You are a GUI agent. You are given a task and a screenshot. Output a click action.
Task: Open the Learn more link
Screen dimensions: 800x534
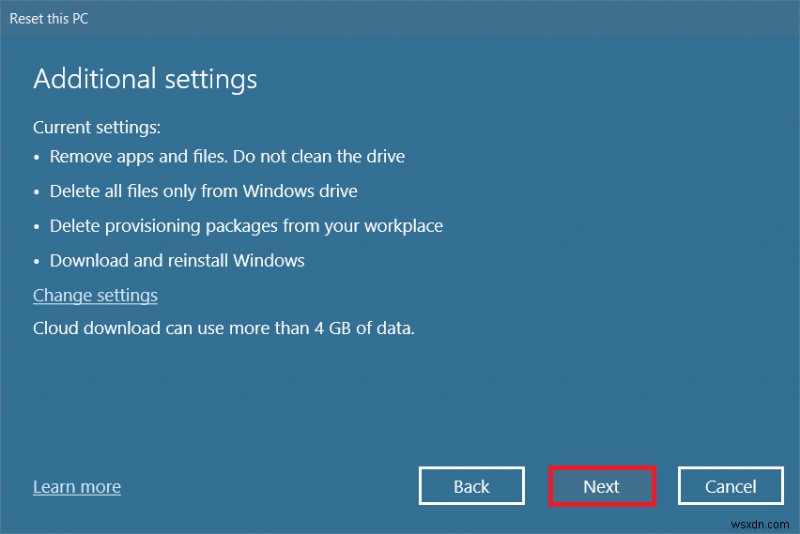pyautogui.click(x=77, y=487)
